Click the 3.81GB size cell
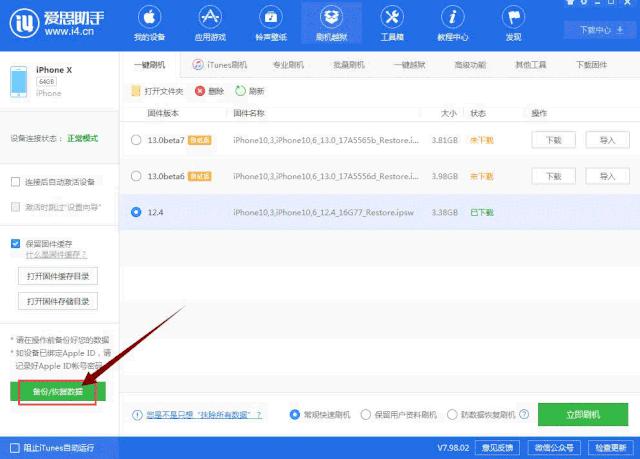 (x=444, y=140)
